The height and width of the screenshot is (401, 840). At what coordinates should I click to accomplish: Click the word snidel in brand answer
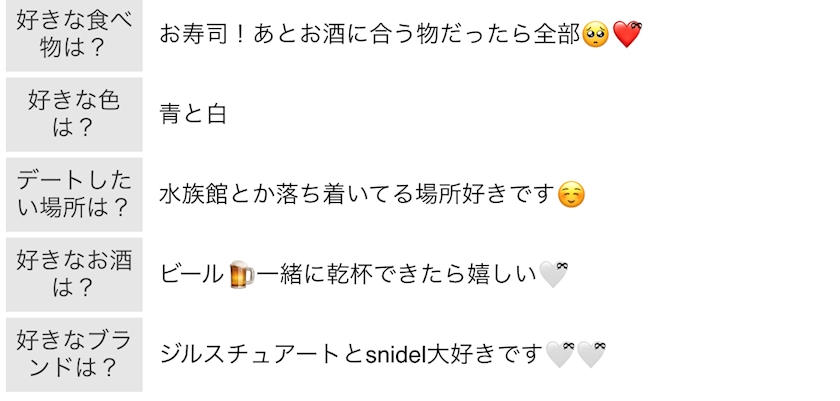pos(396,355)
